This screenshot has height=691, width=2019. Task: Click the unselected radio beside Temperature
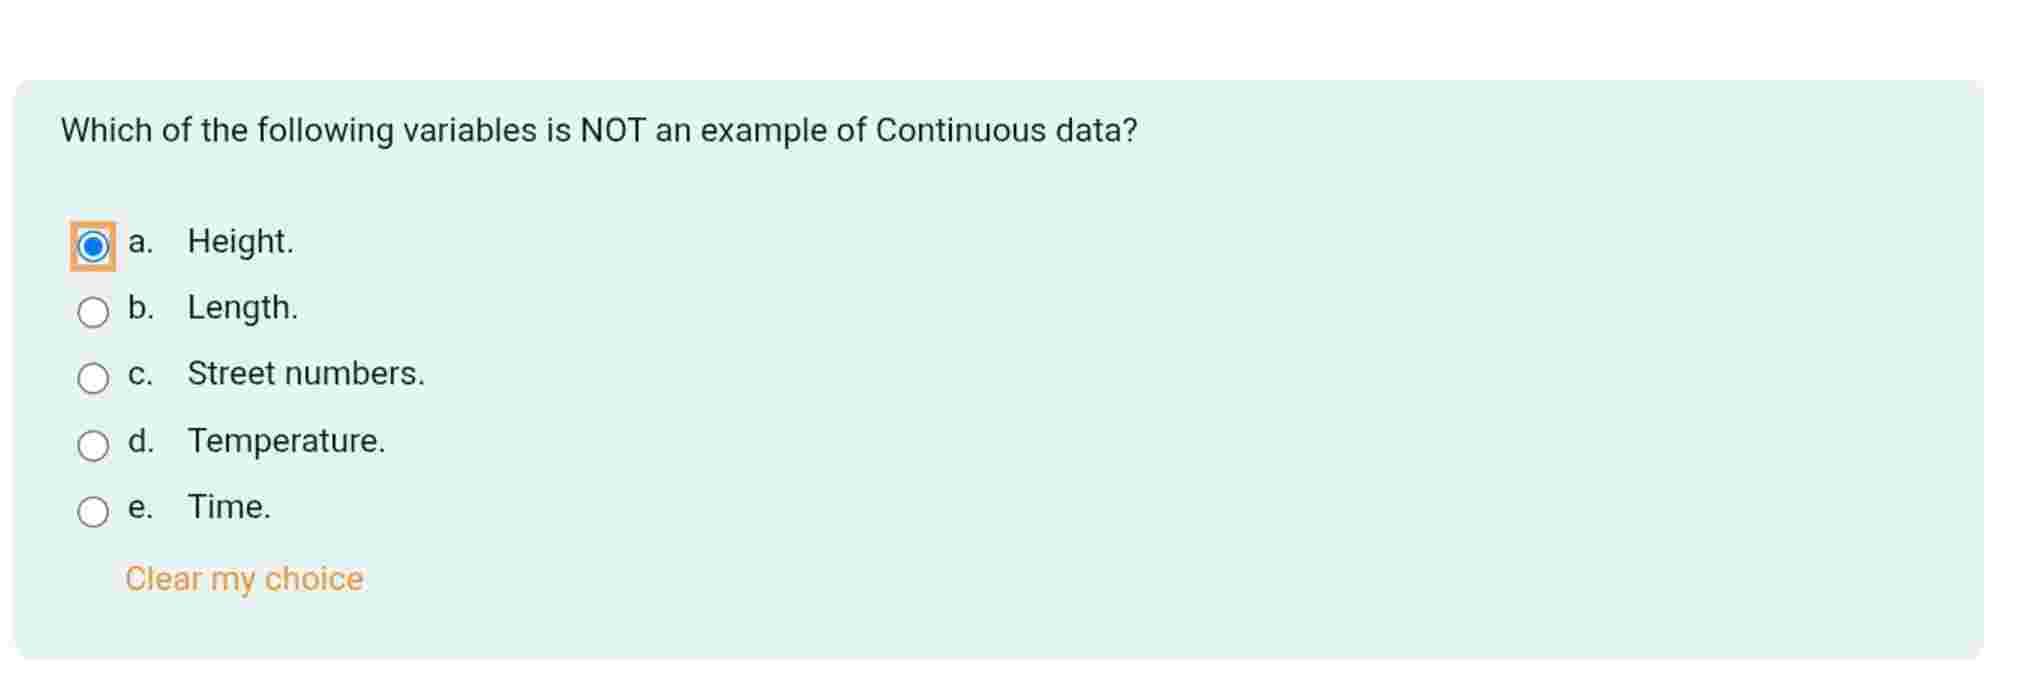click(x=93, y=444)
